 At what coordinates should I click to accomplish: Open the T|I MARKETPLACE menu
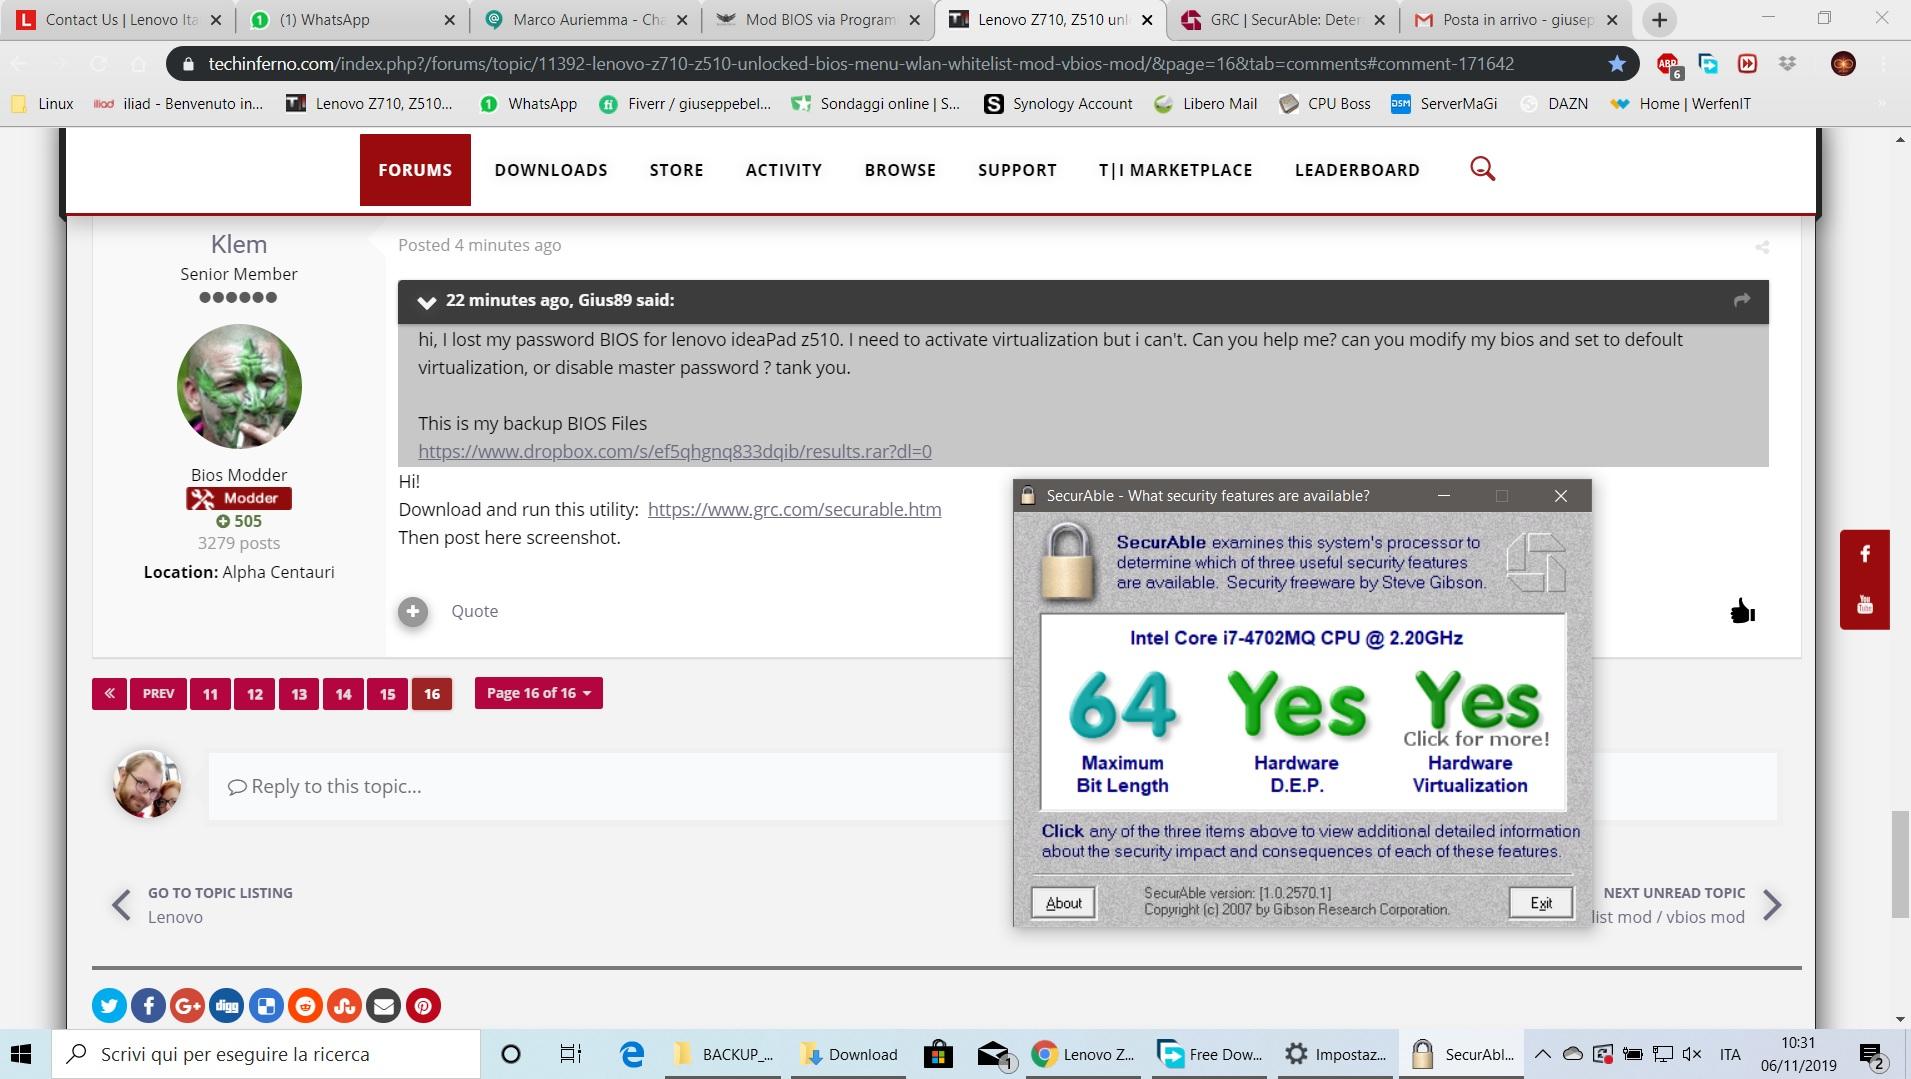point(1176,170)
